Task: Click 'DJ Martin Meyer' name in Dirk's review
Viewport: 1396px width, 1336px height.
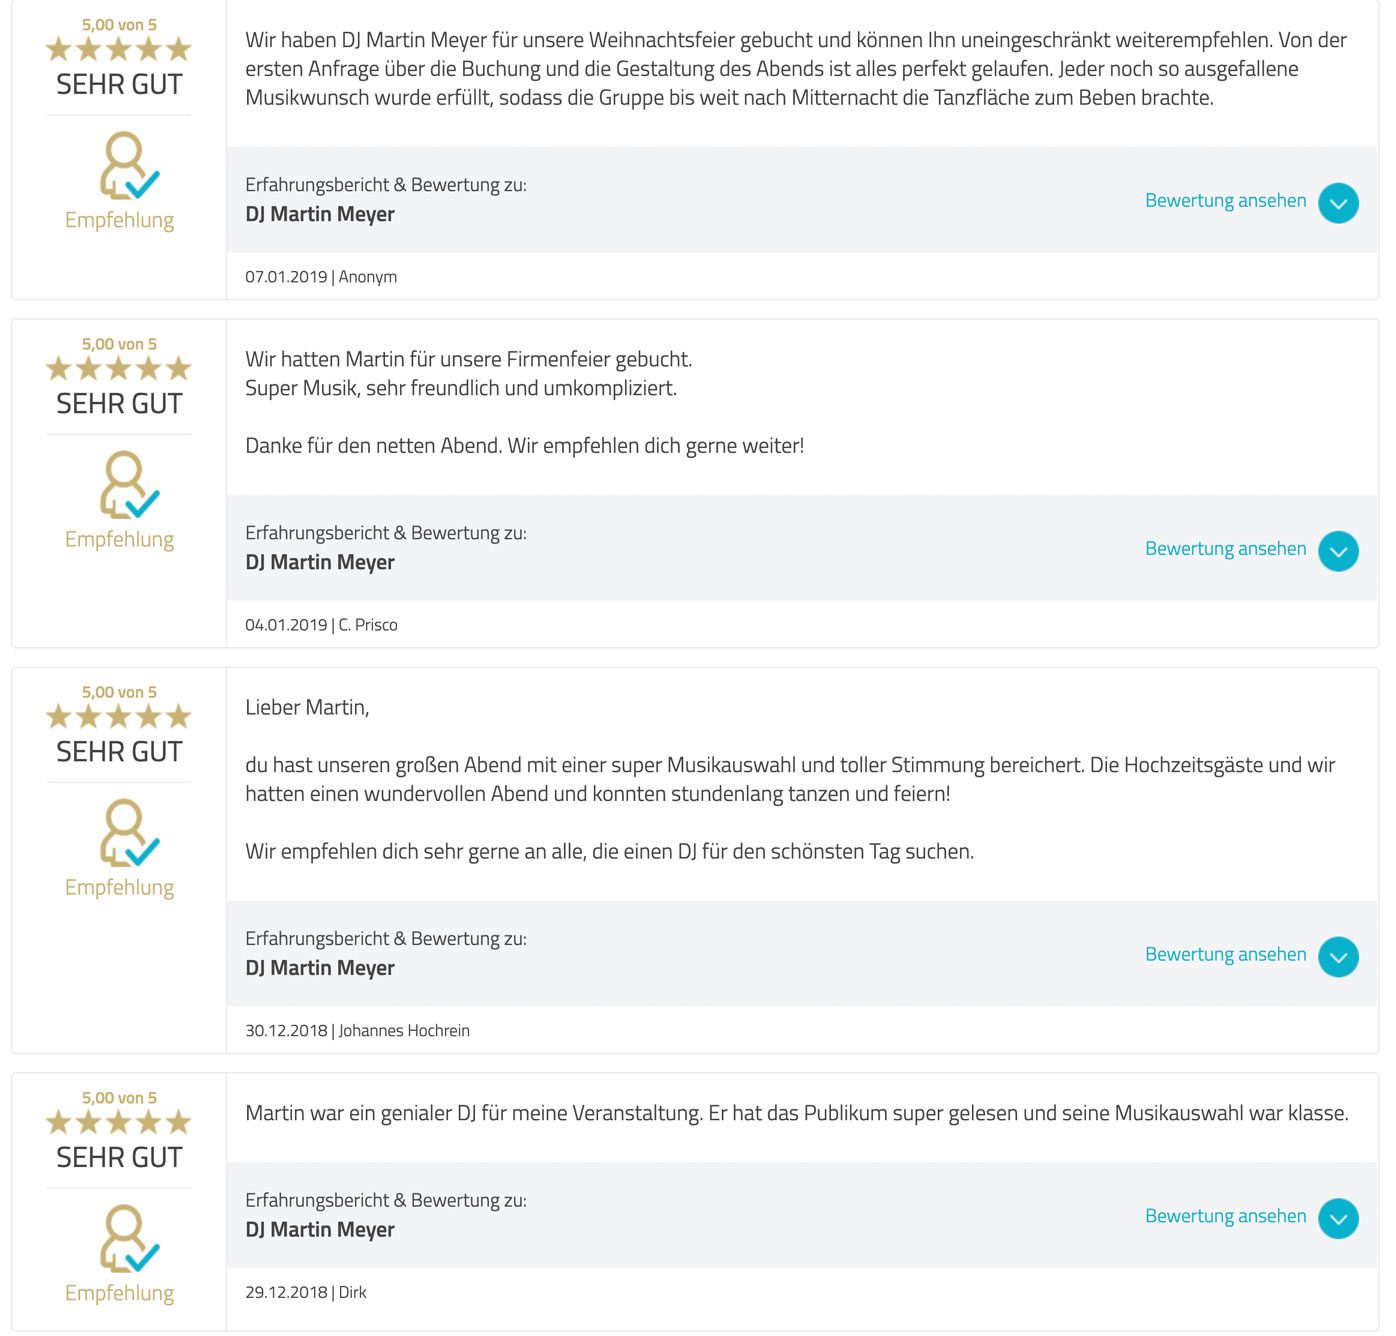Action: (x=320, y=1230)
